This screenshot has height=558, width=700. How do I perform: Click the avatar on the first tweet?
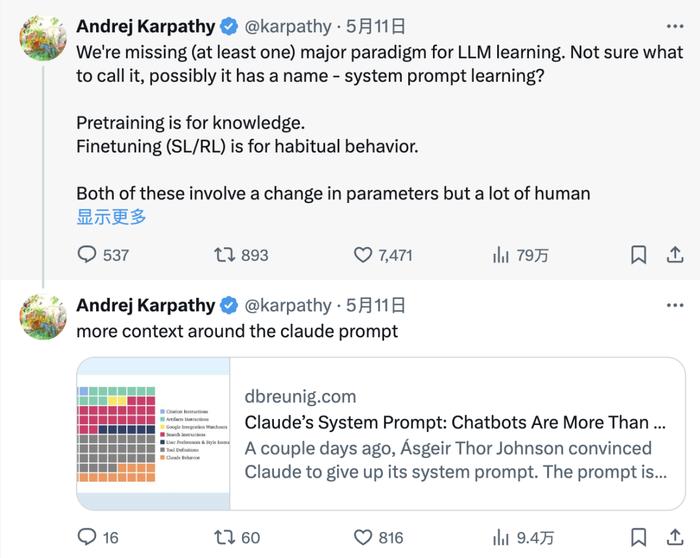tap(43, 37)
